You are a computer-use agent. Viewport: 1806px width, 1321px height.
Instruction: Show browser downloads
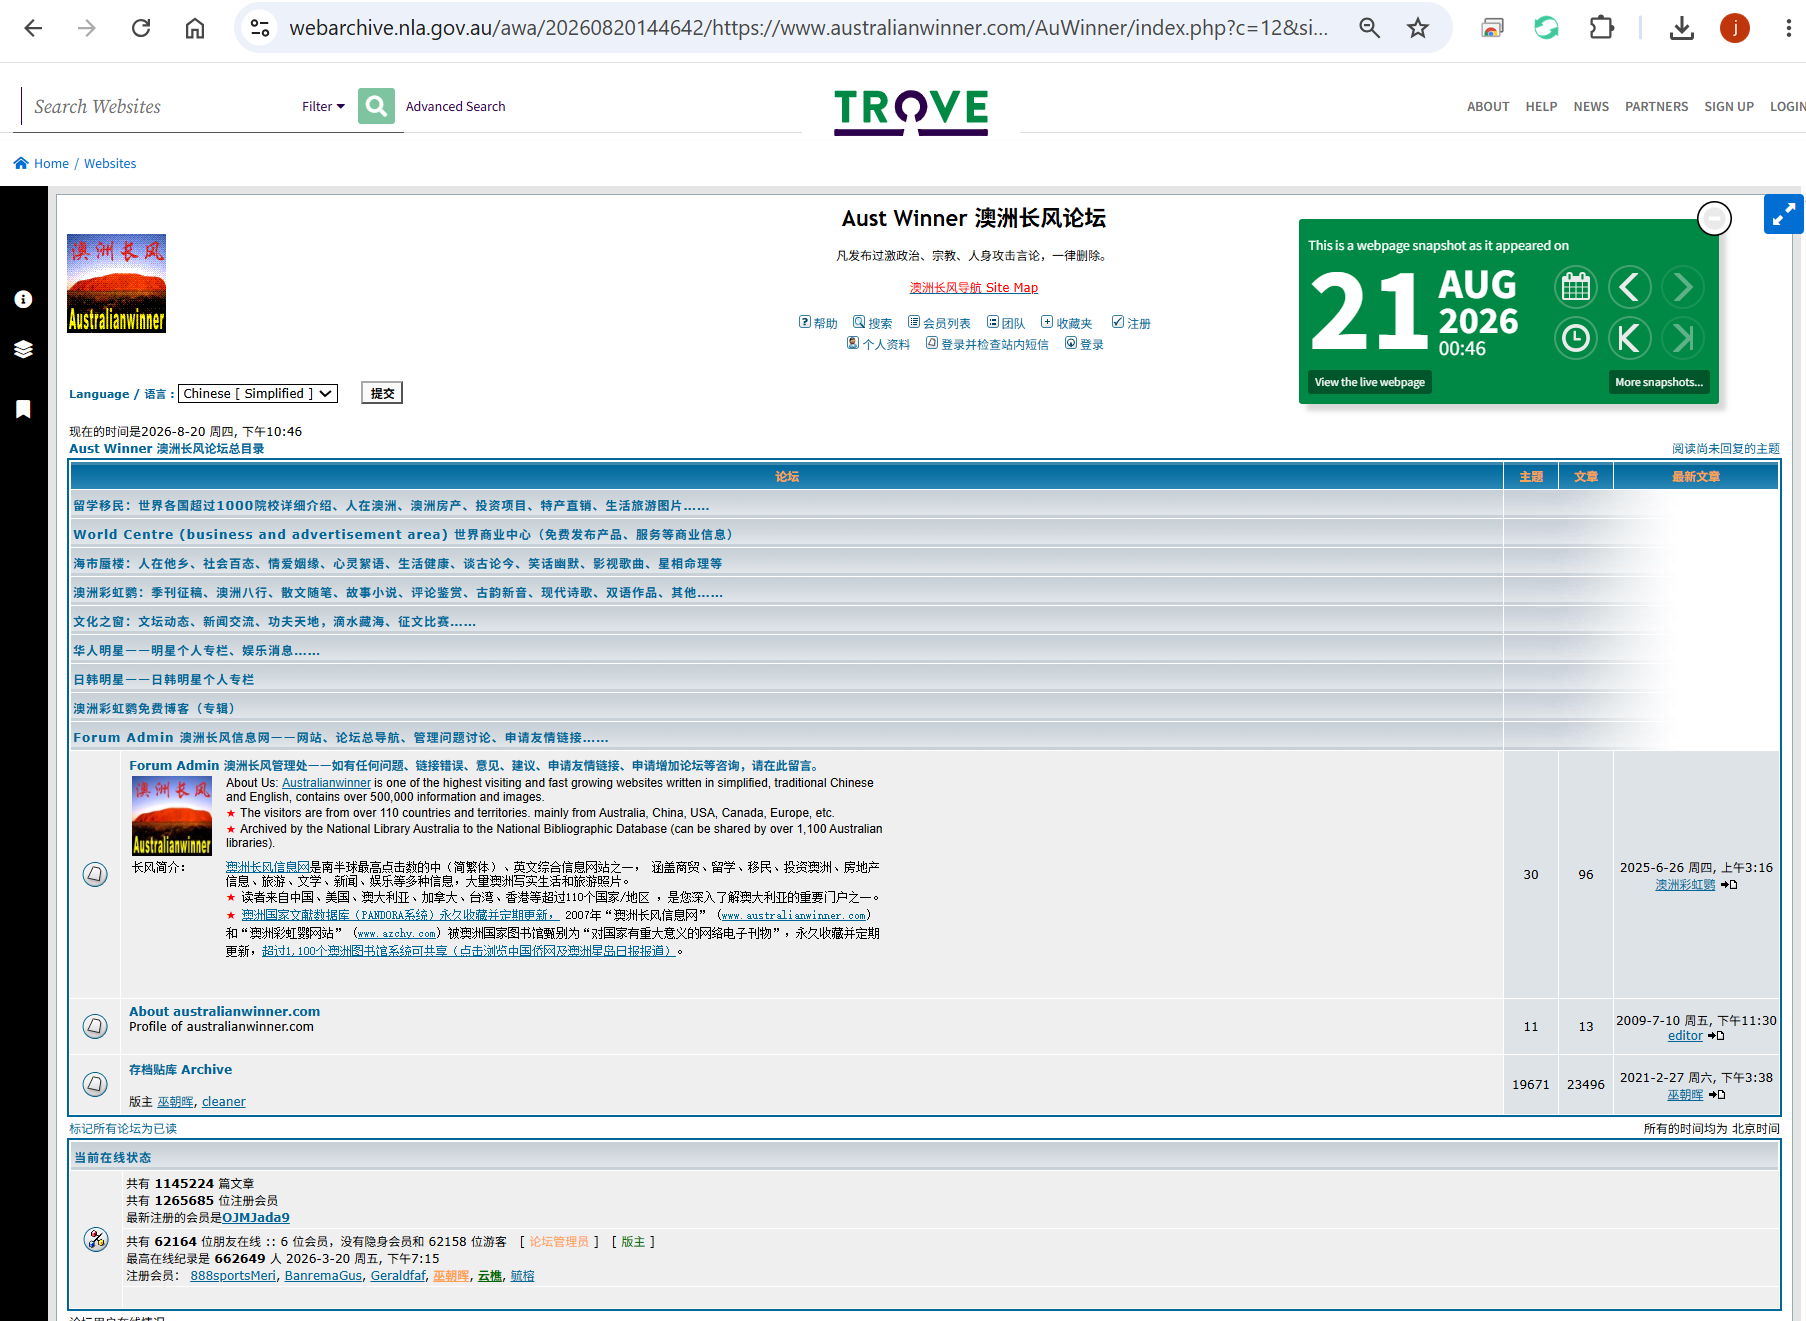1682,28
